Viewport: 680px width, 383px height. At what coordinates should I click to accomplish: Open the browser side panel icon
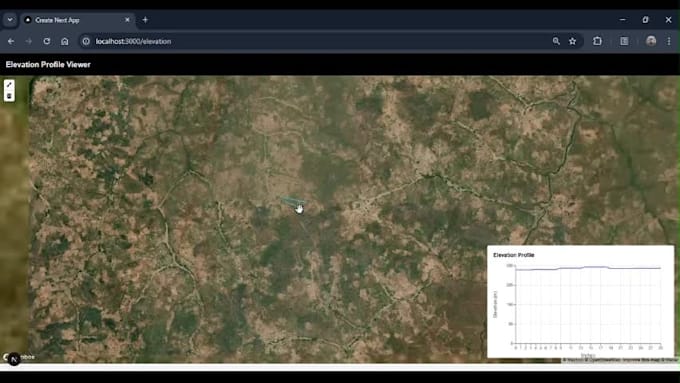coord(624,41)
